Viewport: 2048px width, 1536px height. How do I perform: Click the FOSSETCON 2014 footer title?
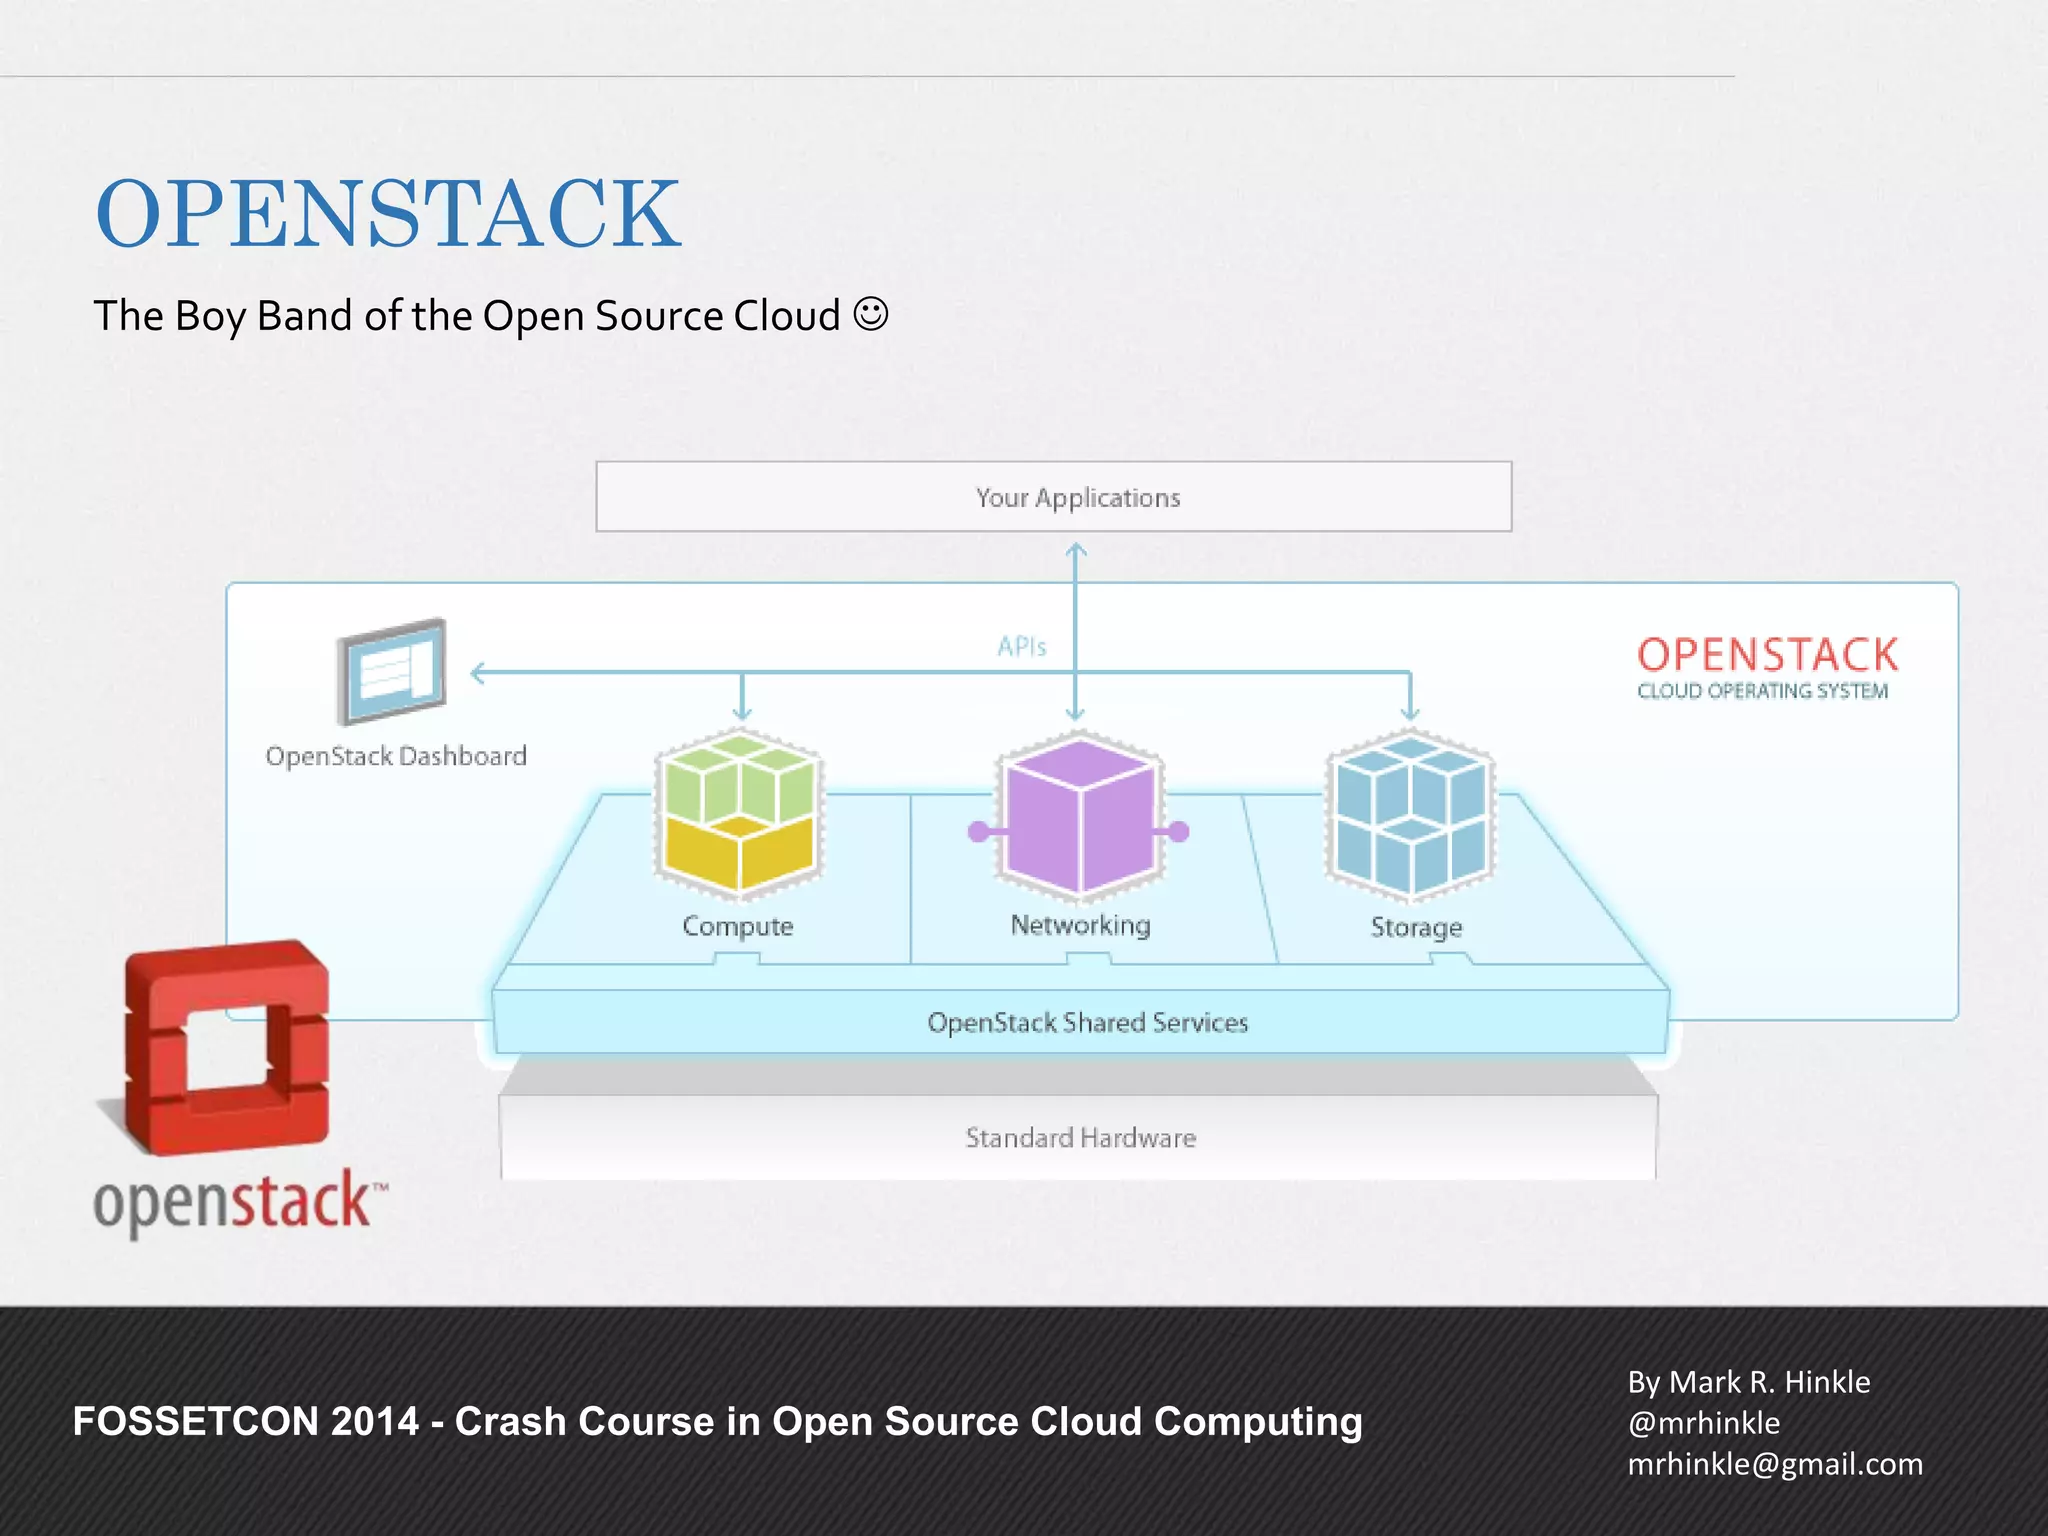(718, 1421)
